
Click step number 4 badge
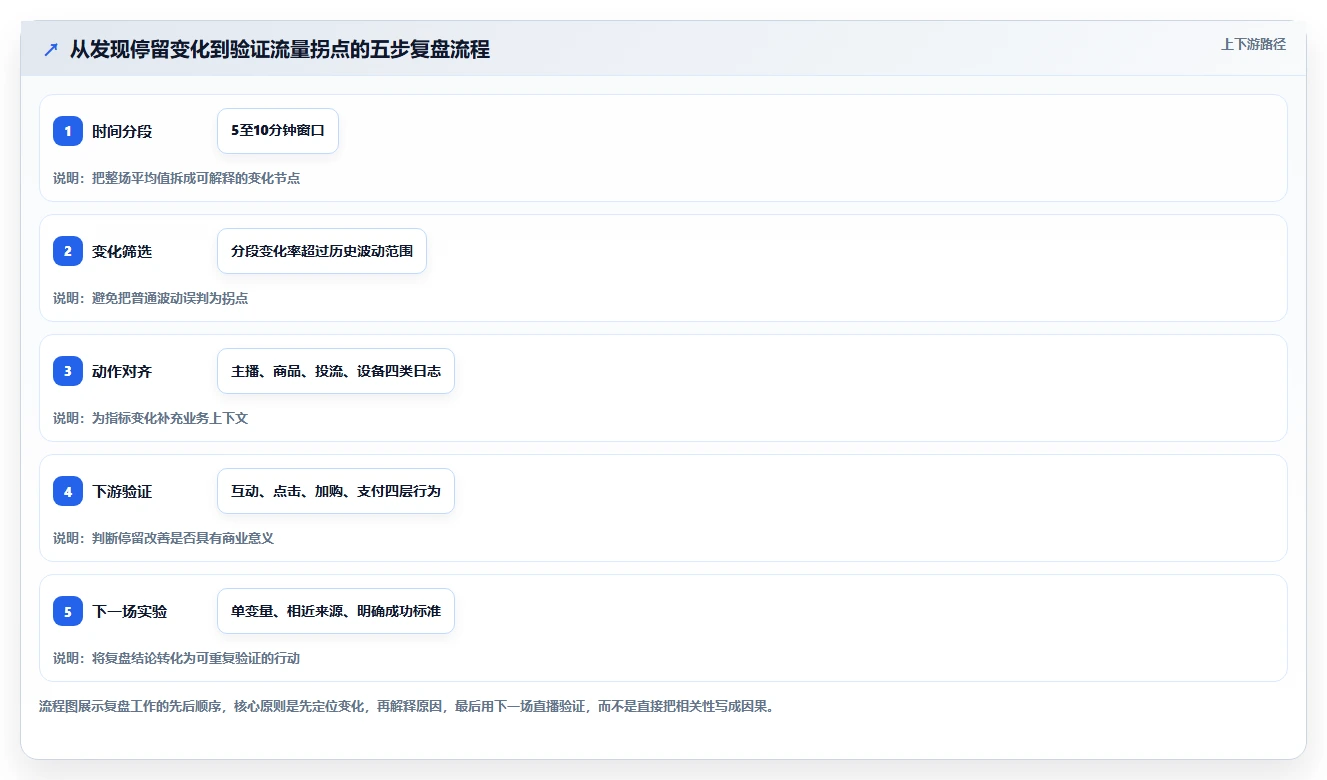point(68,491)
